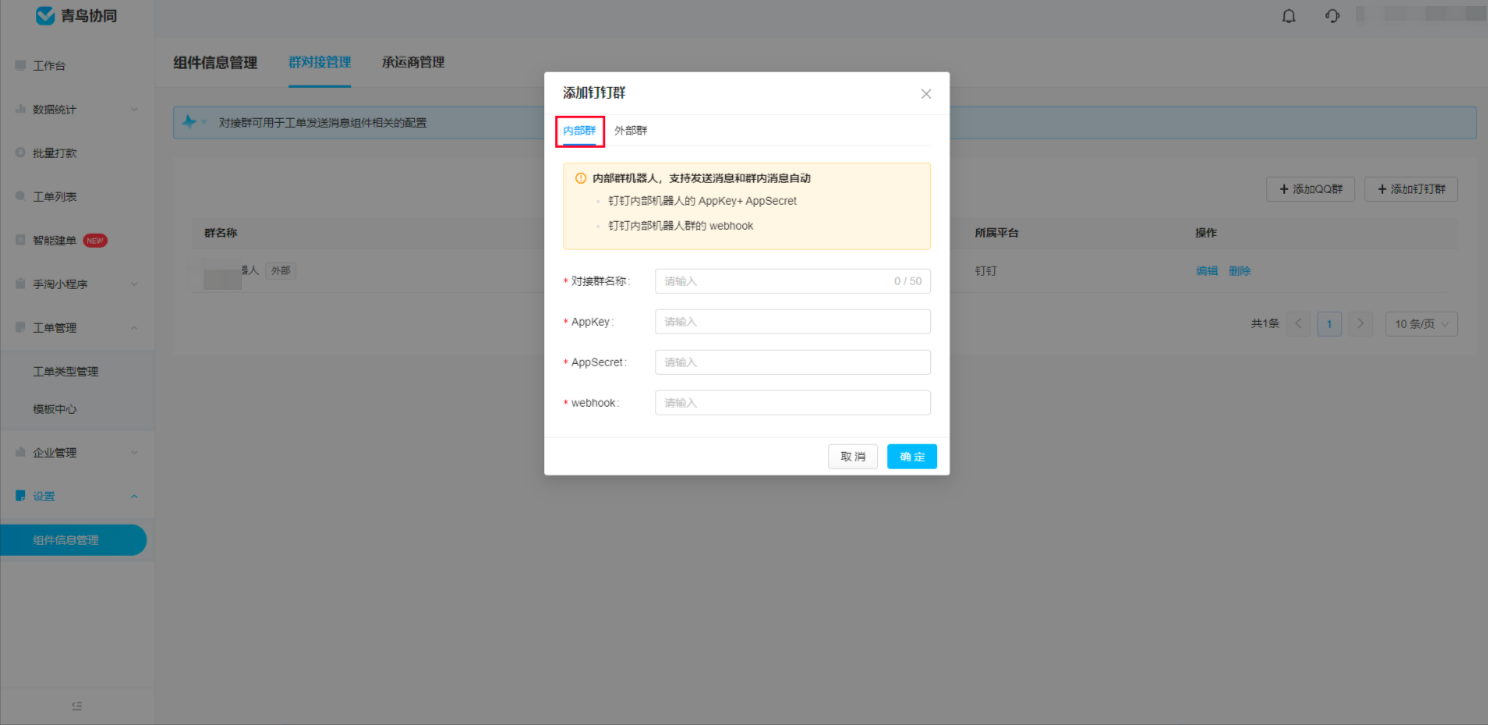Click the star icon in info banner
1488x725 pixels.
(189, 122)
